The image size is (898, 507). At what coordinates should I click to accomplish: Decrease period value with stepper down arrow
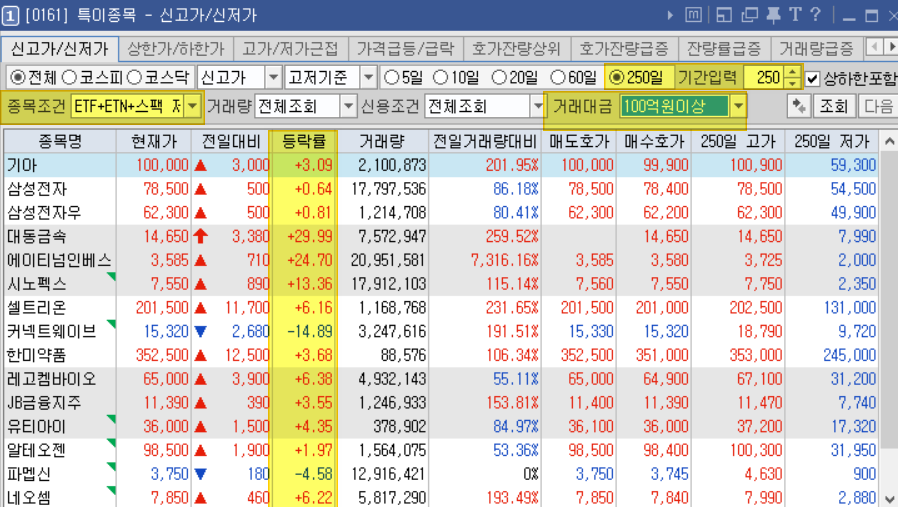[792, 83]
